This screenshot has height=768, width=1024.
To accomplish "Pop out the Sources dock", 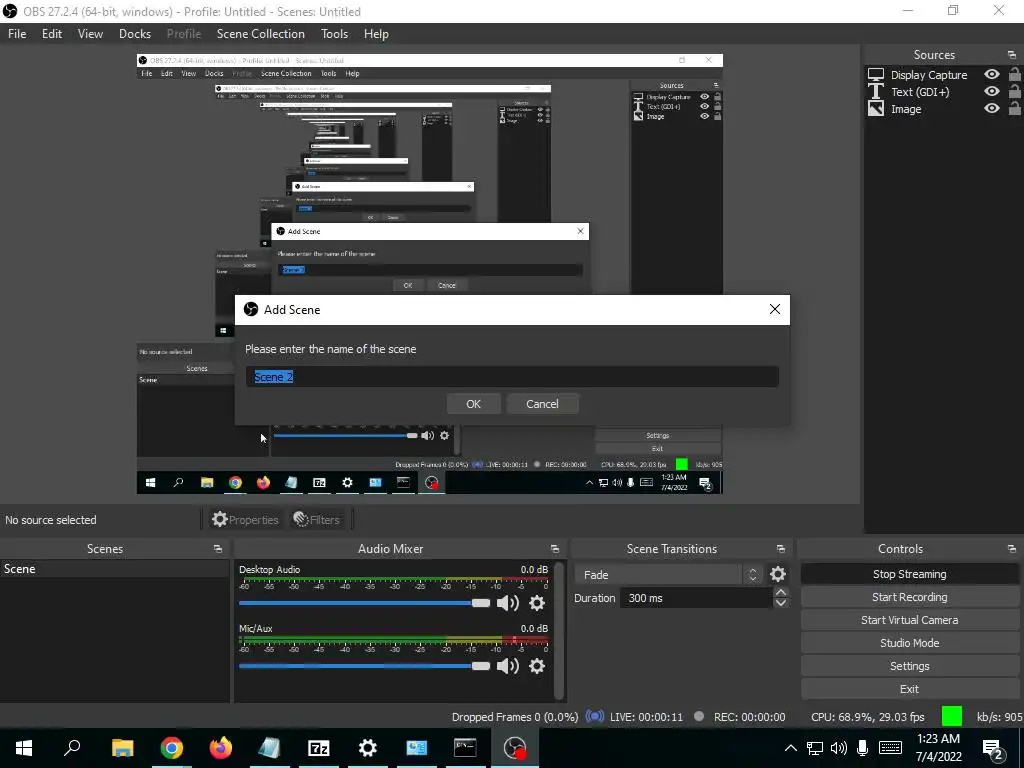I will pos(1012,55).
